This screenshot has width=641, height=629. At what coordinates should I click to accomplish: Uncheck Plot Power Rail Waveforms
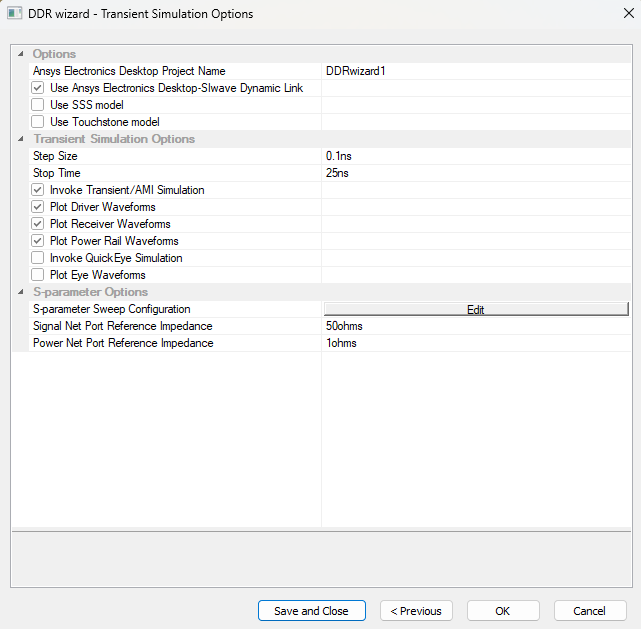point(38,241)
